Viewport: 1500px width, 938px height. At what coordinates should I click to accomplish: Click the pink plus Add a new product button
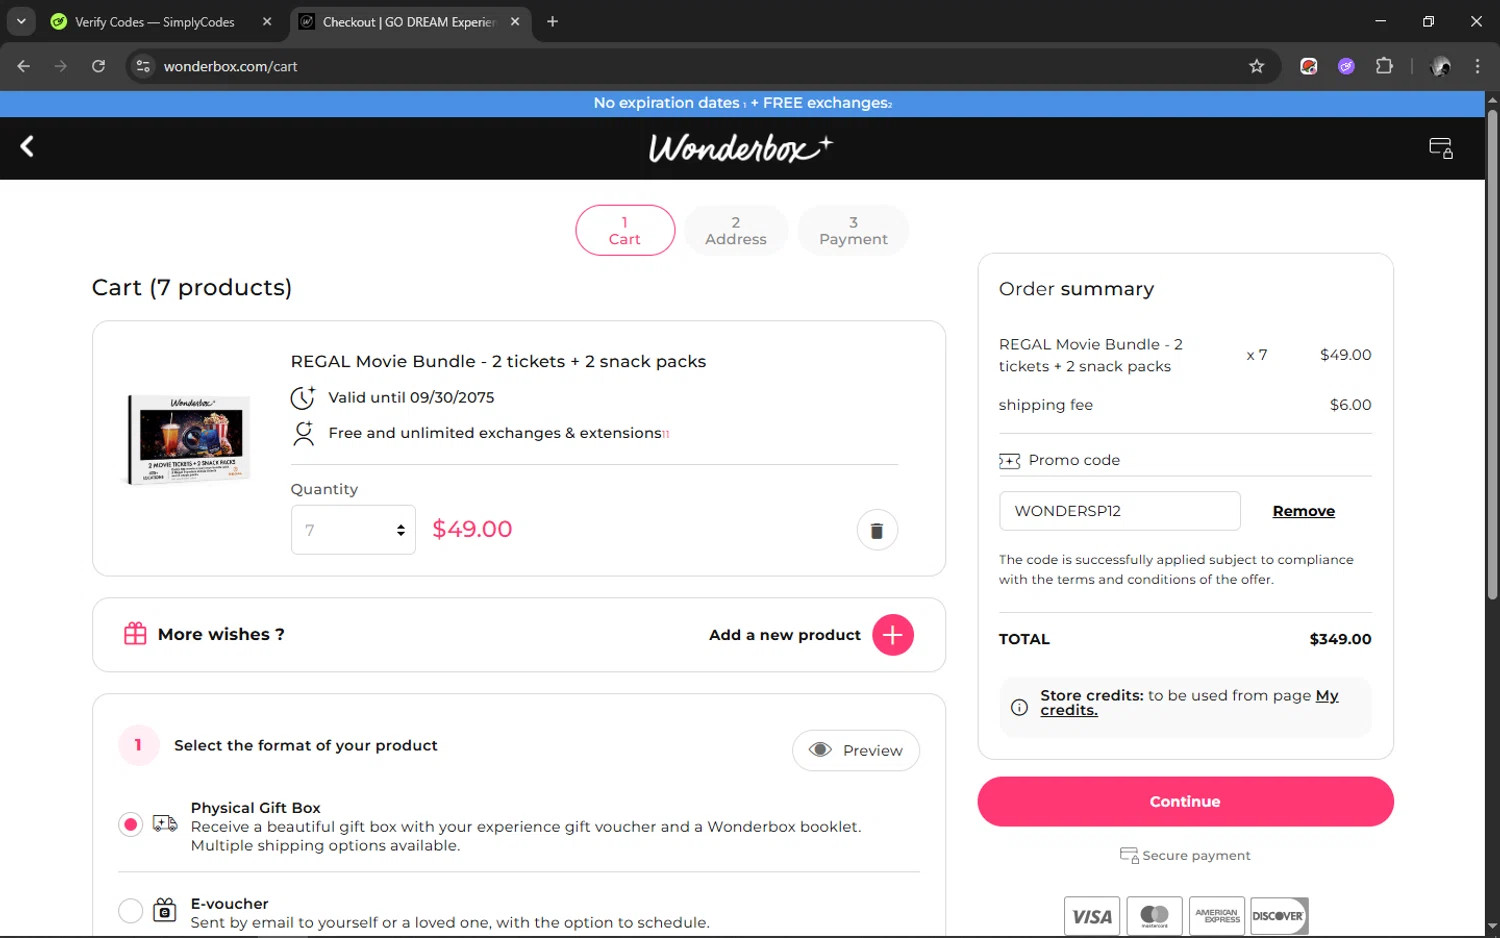click(x=893, y=635)
